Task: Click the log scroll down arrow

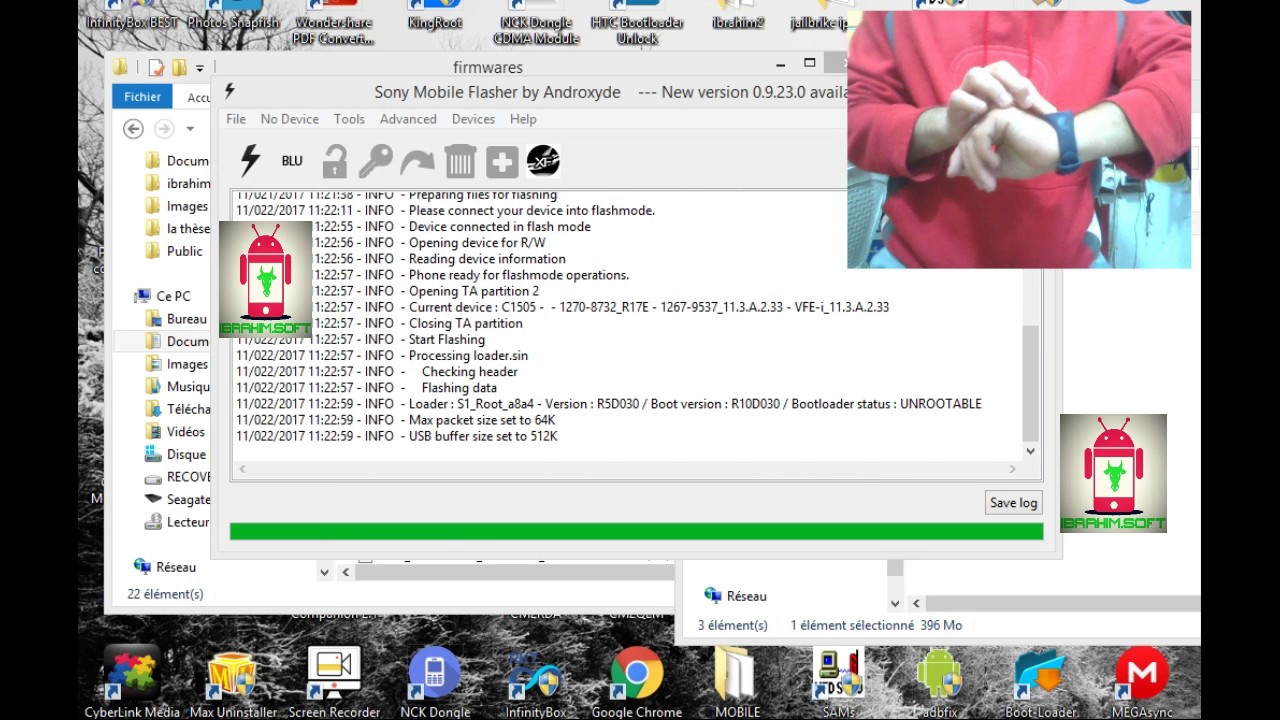Action: 1031,451
